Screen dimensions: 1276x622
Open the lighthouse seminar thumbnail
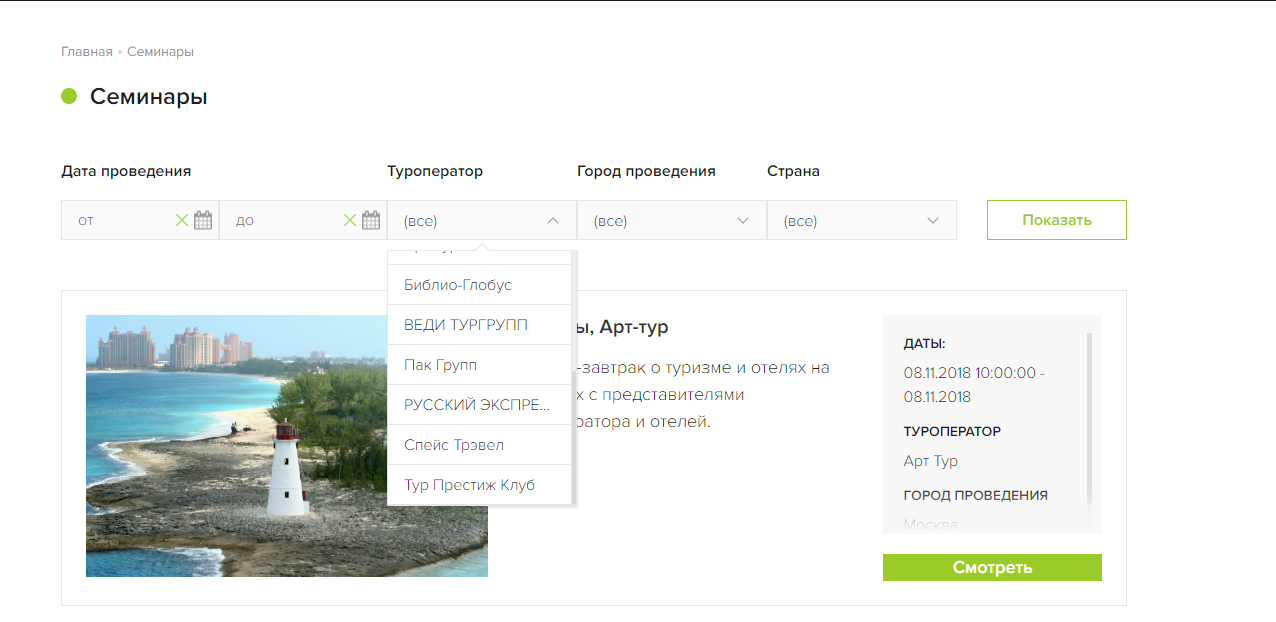click(x=287, y=446)
